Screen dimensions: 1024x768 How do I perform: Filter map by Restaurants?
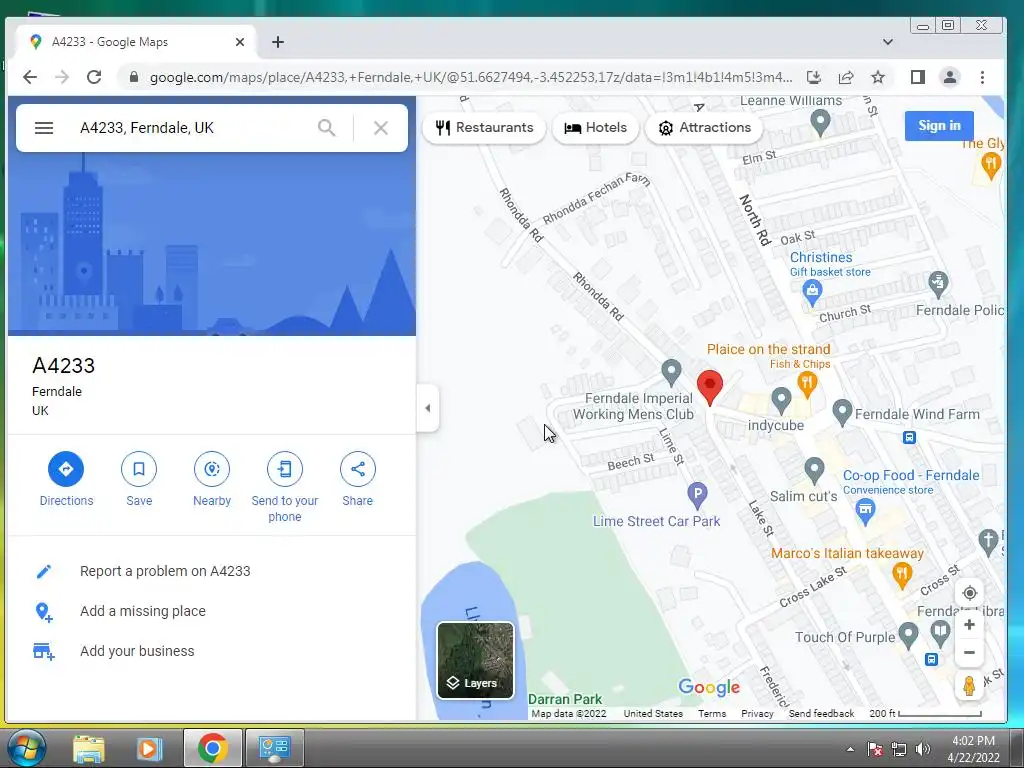point(485,127)
